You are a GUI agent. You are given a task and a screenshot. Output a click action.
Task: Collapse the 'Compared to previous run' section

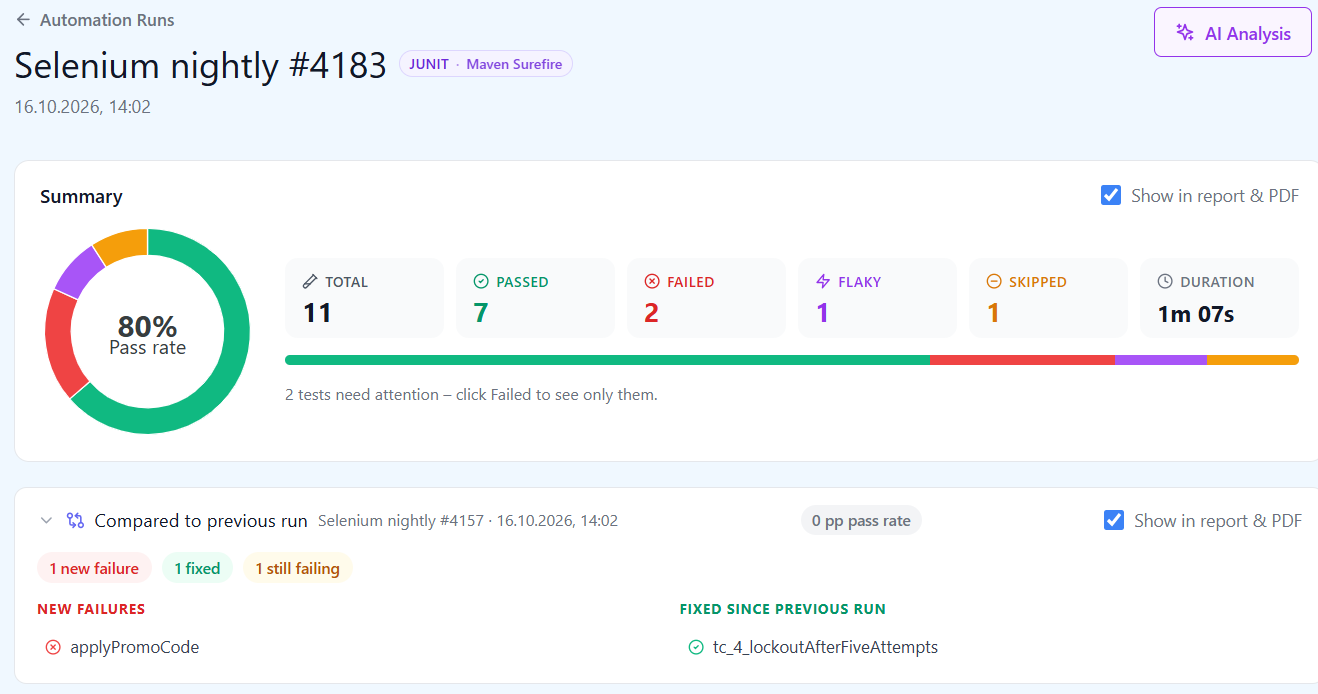tap(46, 520)
